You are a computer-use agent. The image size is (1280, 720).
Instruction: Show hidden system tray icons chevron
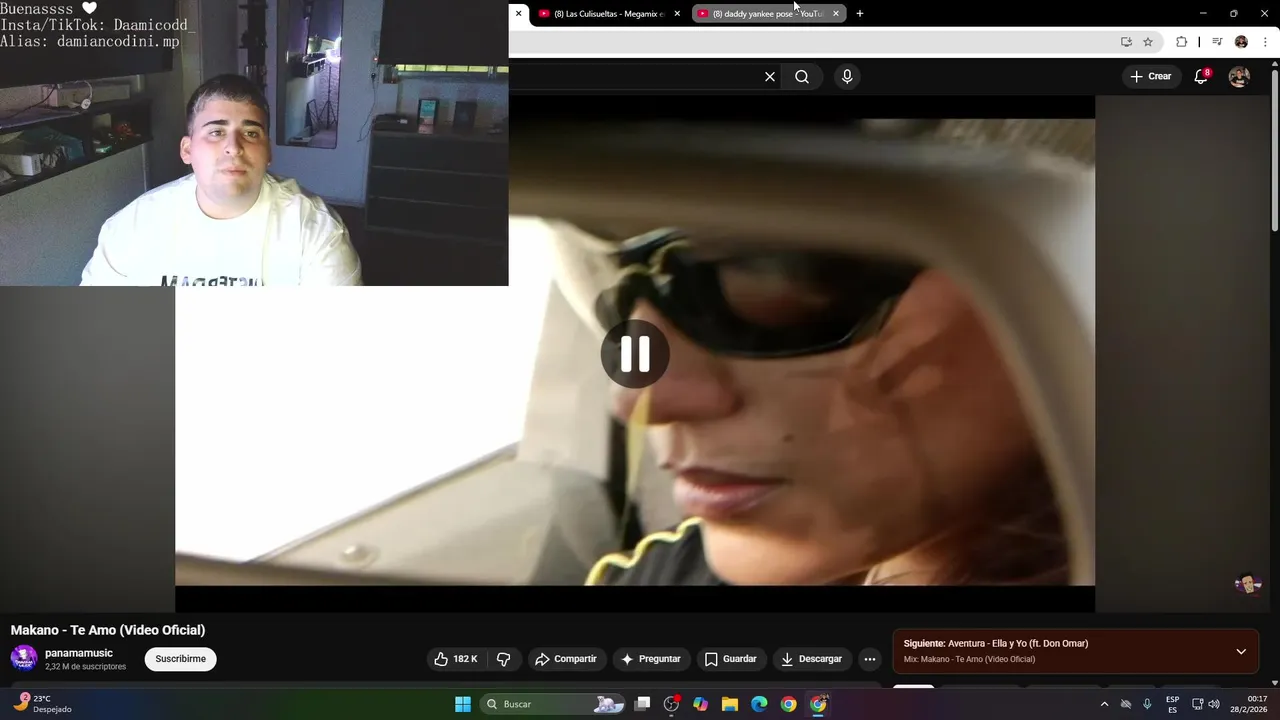[x=1104, y=704]
